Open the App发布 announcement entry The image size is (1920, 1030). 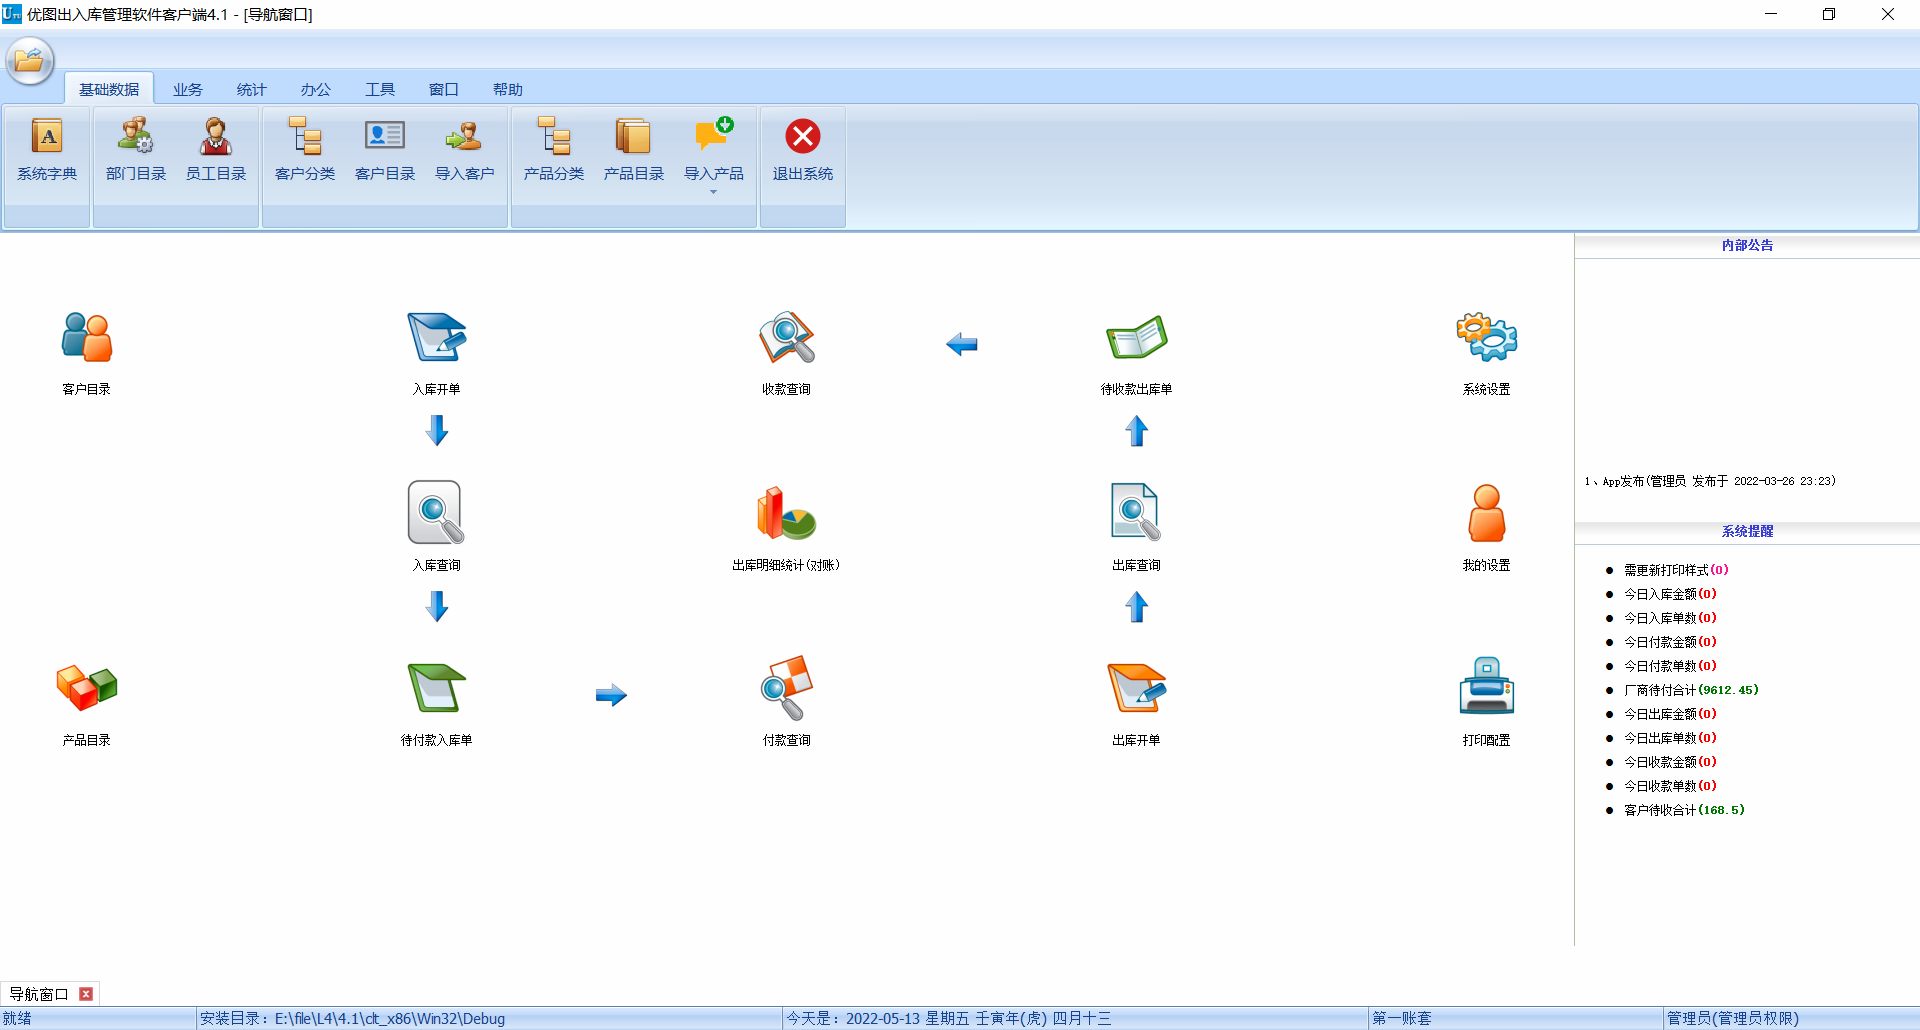coord(1710,481)
